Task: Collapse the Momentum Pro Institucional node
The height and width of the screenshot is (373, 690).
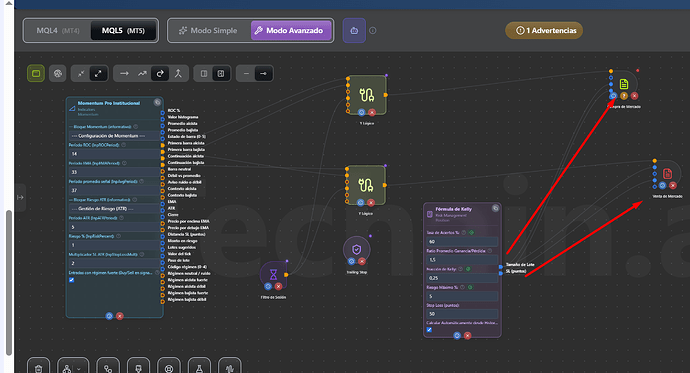Action: click(157, 102)
